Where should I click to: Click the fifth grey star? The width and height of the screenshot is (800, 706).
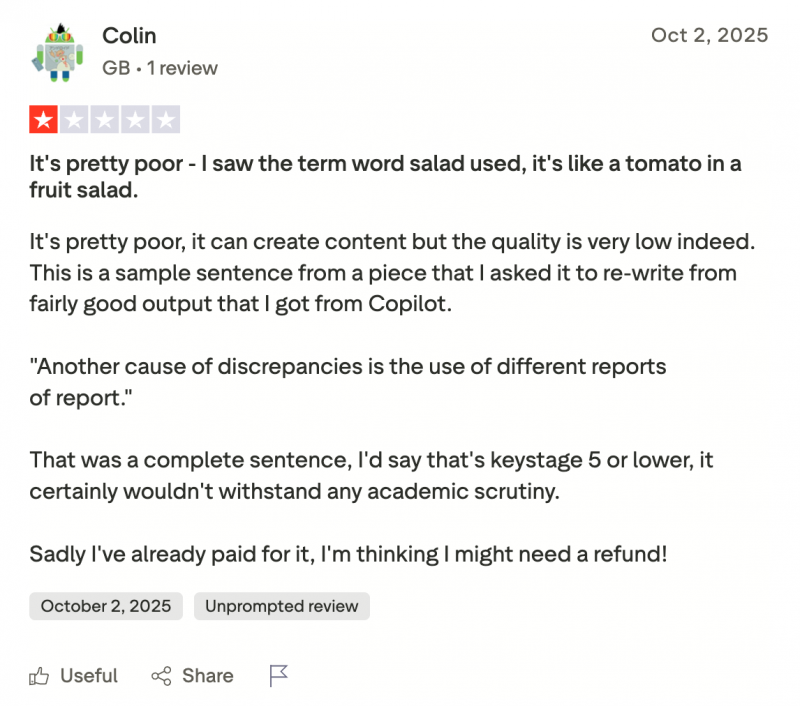166,122
